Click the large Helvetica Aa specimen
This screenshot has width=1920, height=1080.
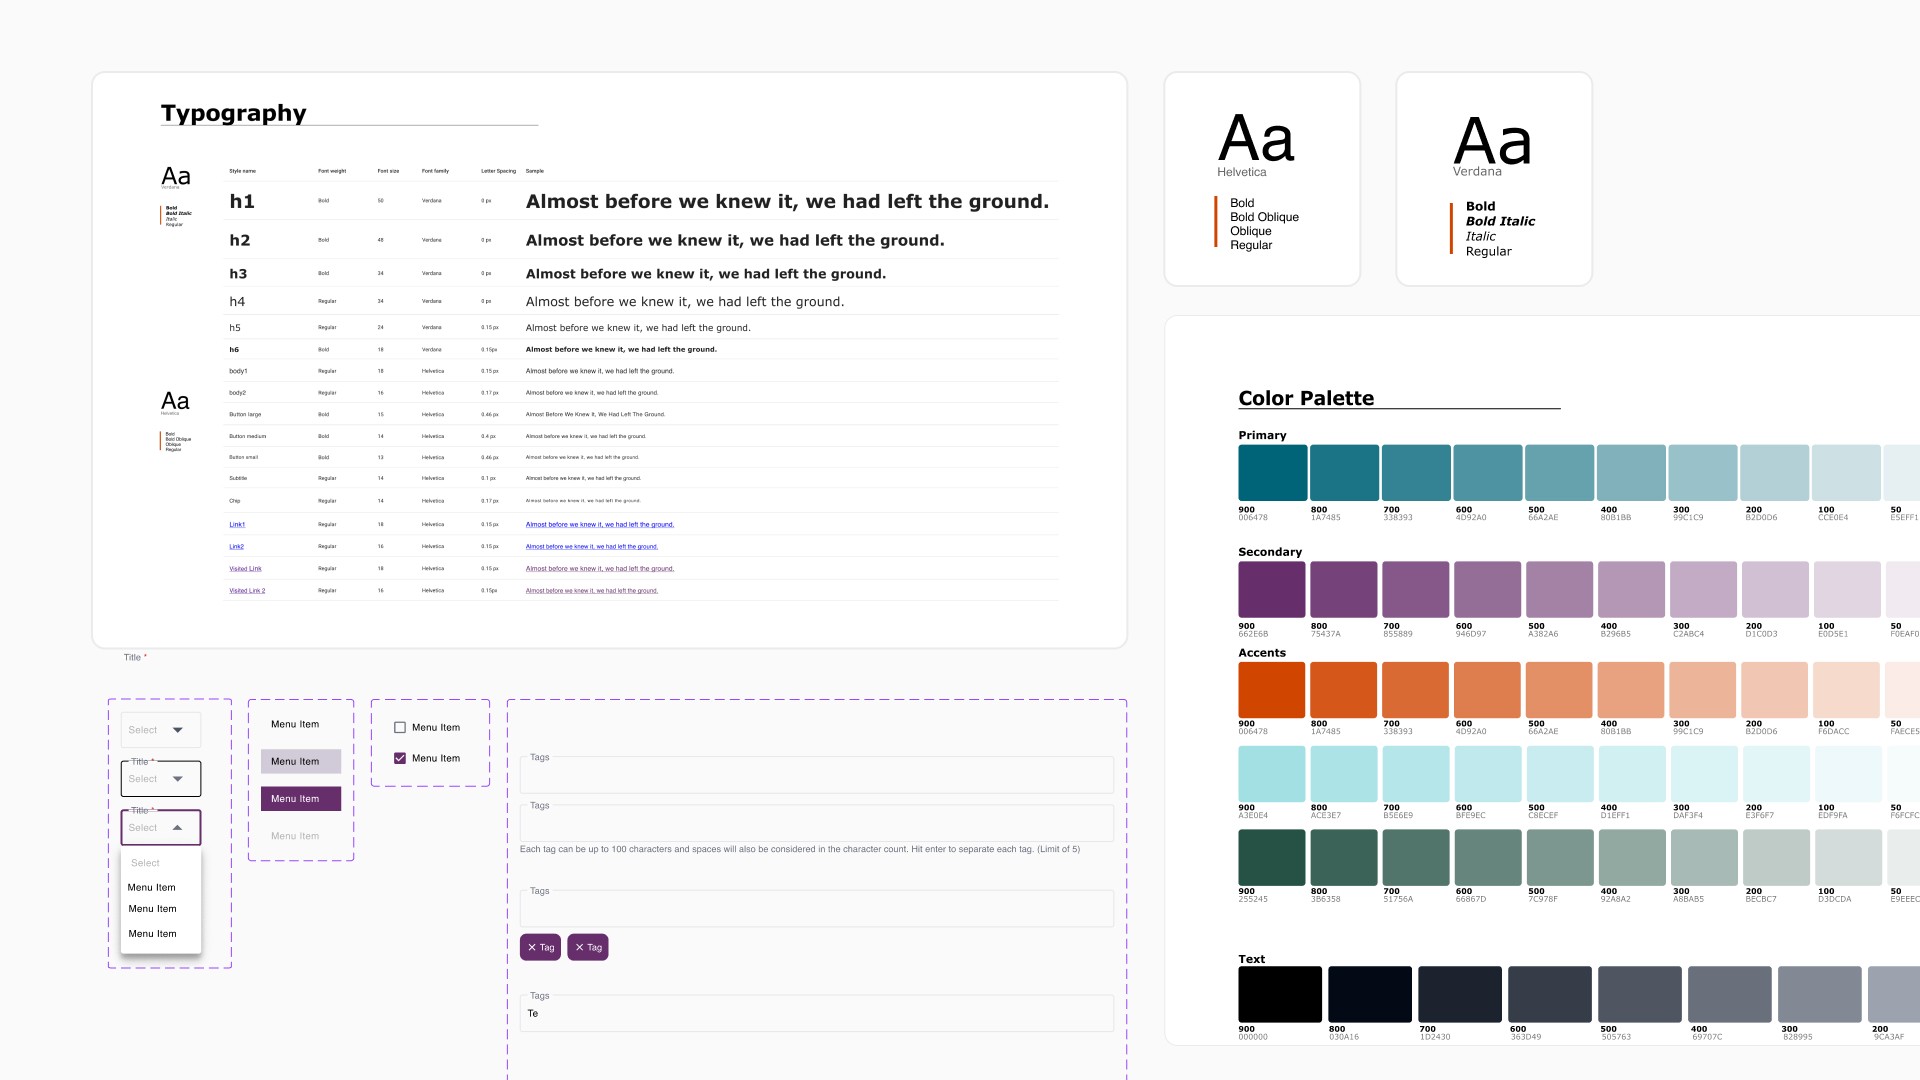pyautogui.click(x=1256, y=139)
